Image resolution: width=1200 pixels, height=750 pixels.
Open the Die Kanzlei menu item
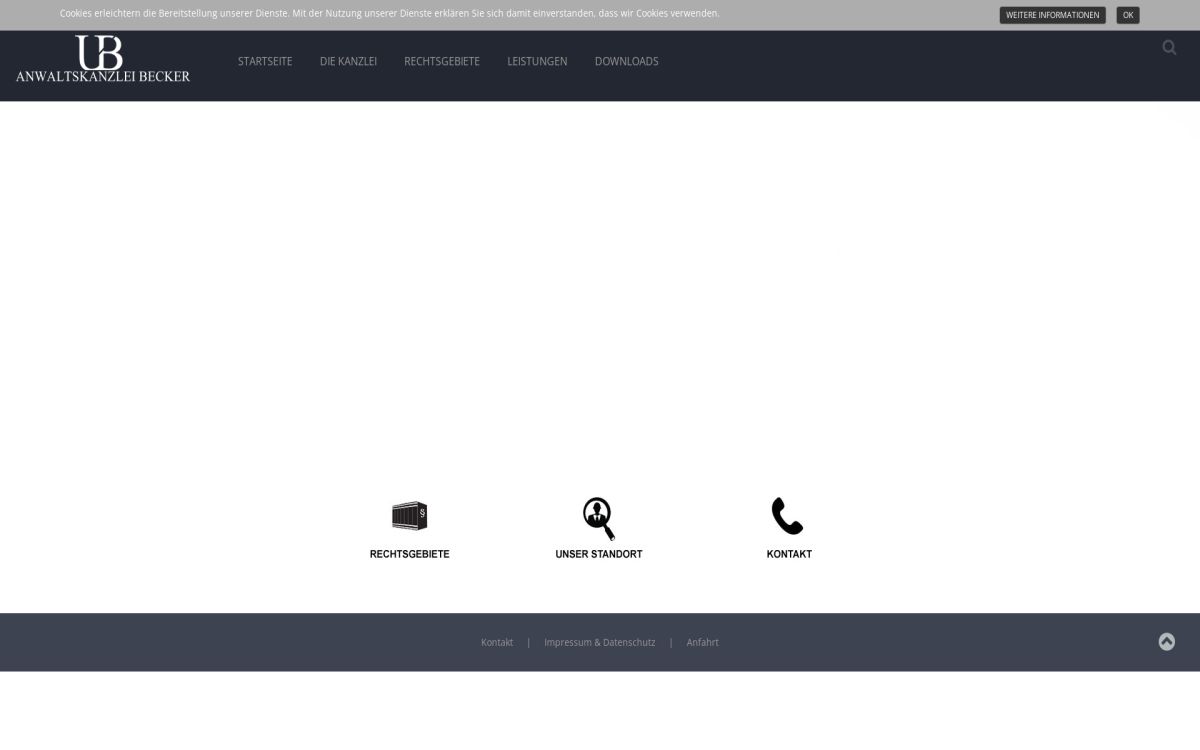point(348,62)
